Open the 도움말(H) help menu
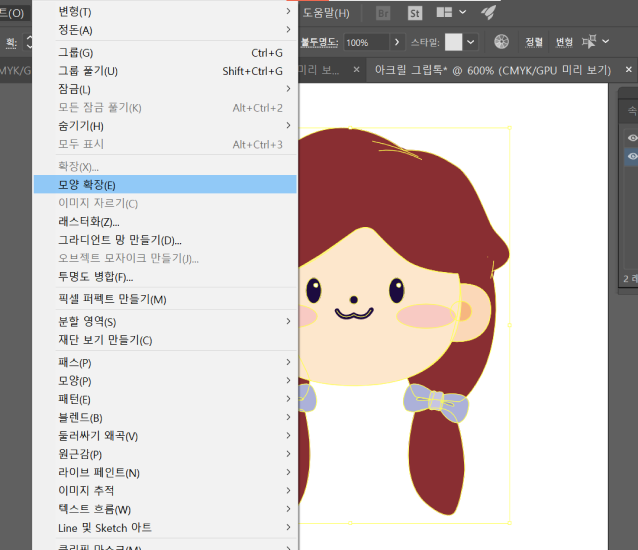Screen dimensions: 638x550 click(x=326, y=13)
